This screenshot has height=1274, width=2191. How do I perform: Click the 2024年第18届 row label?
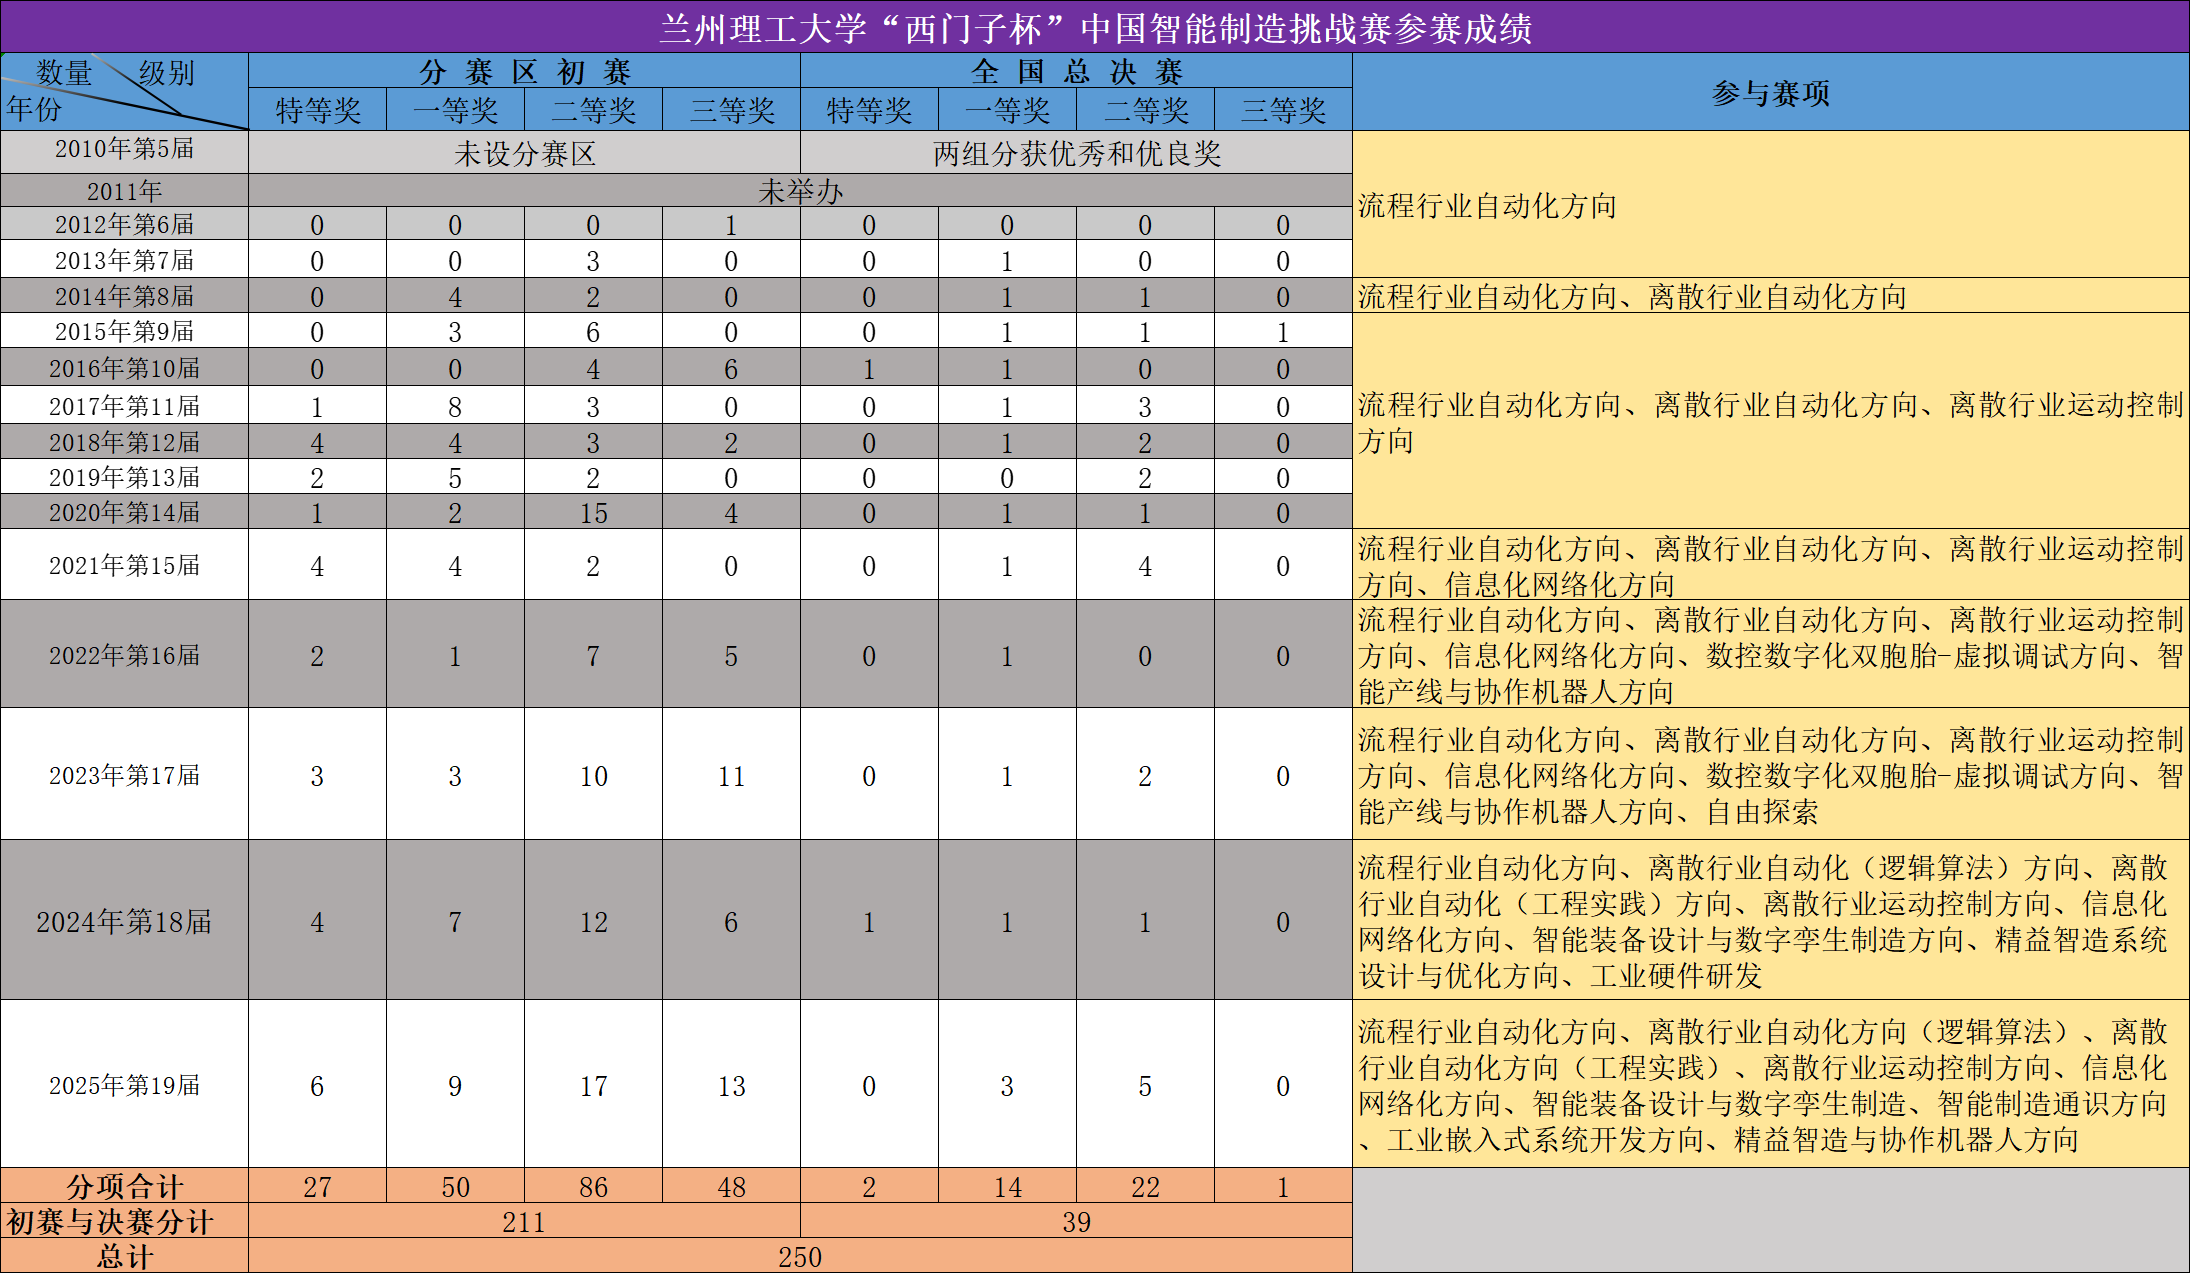point(124,921)
